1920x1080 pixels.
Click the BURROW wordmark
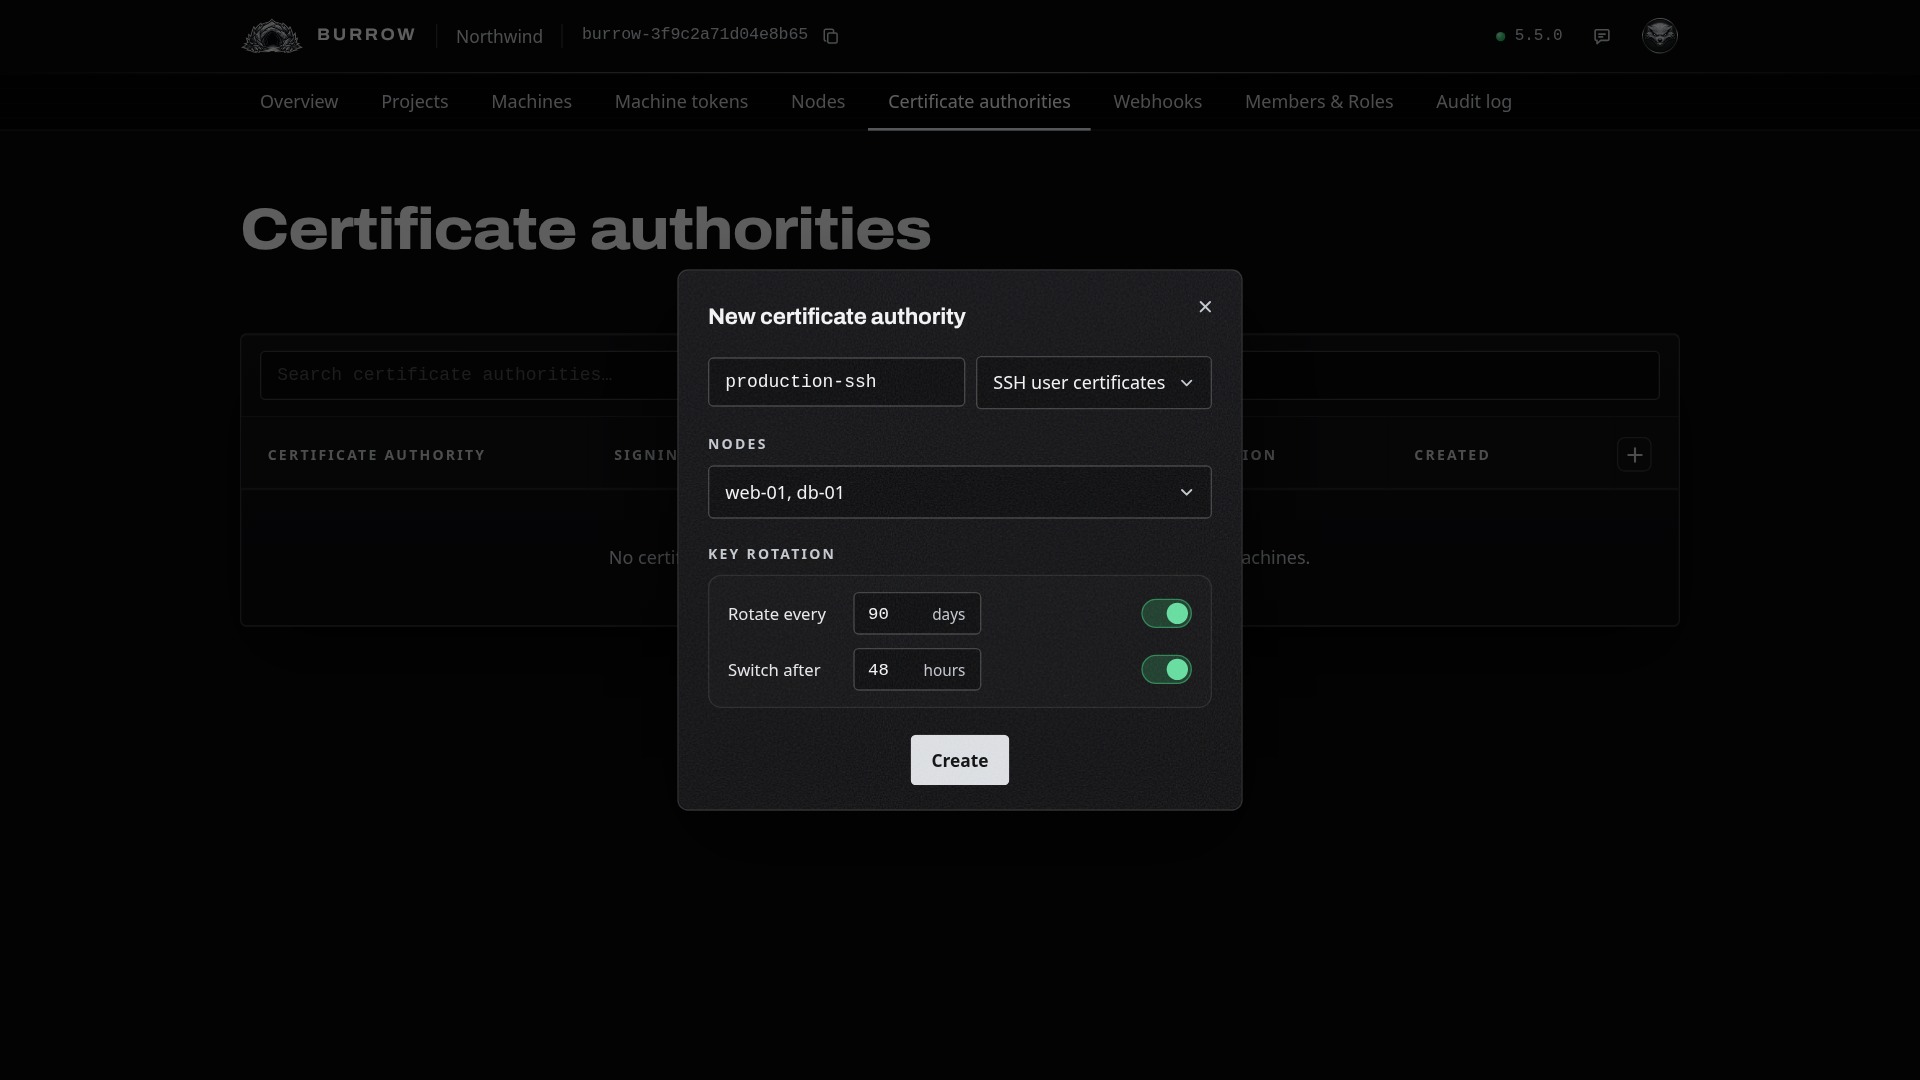click(x=366, y=35)
